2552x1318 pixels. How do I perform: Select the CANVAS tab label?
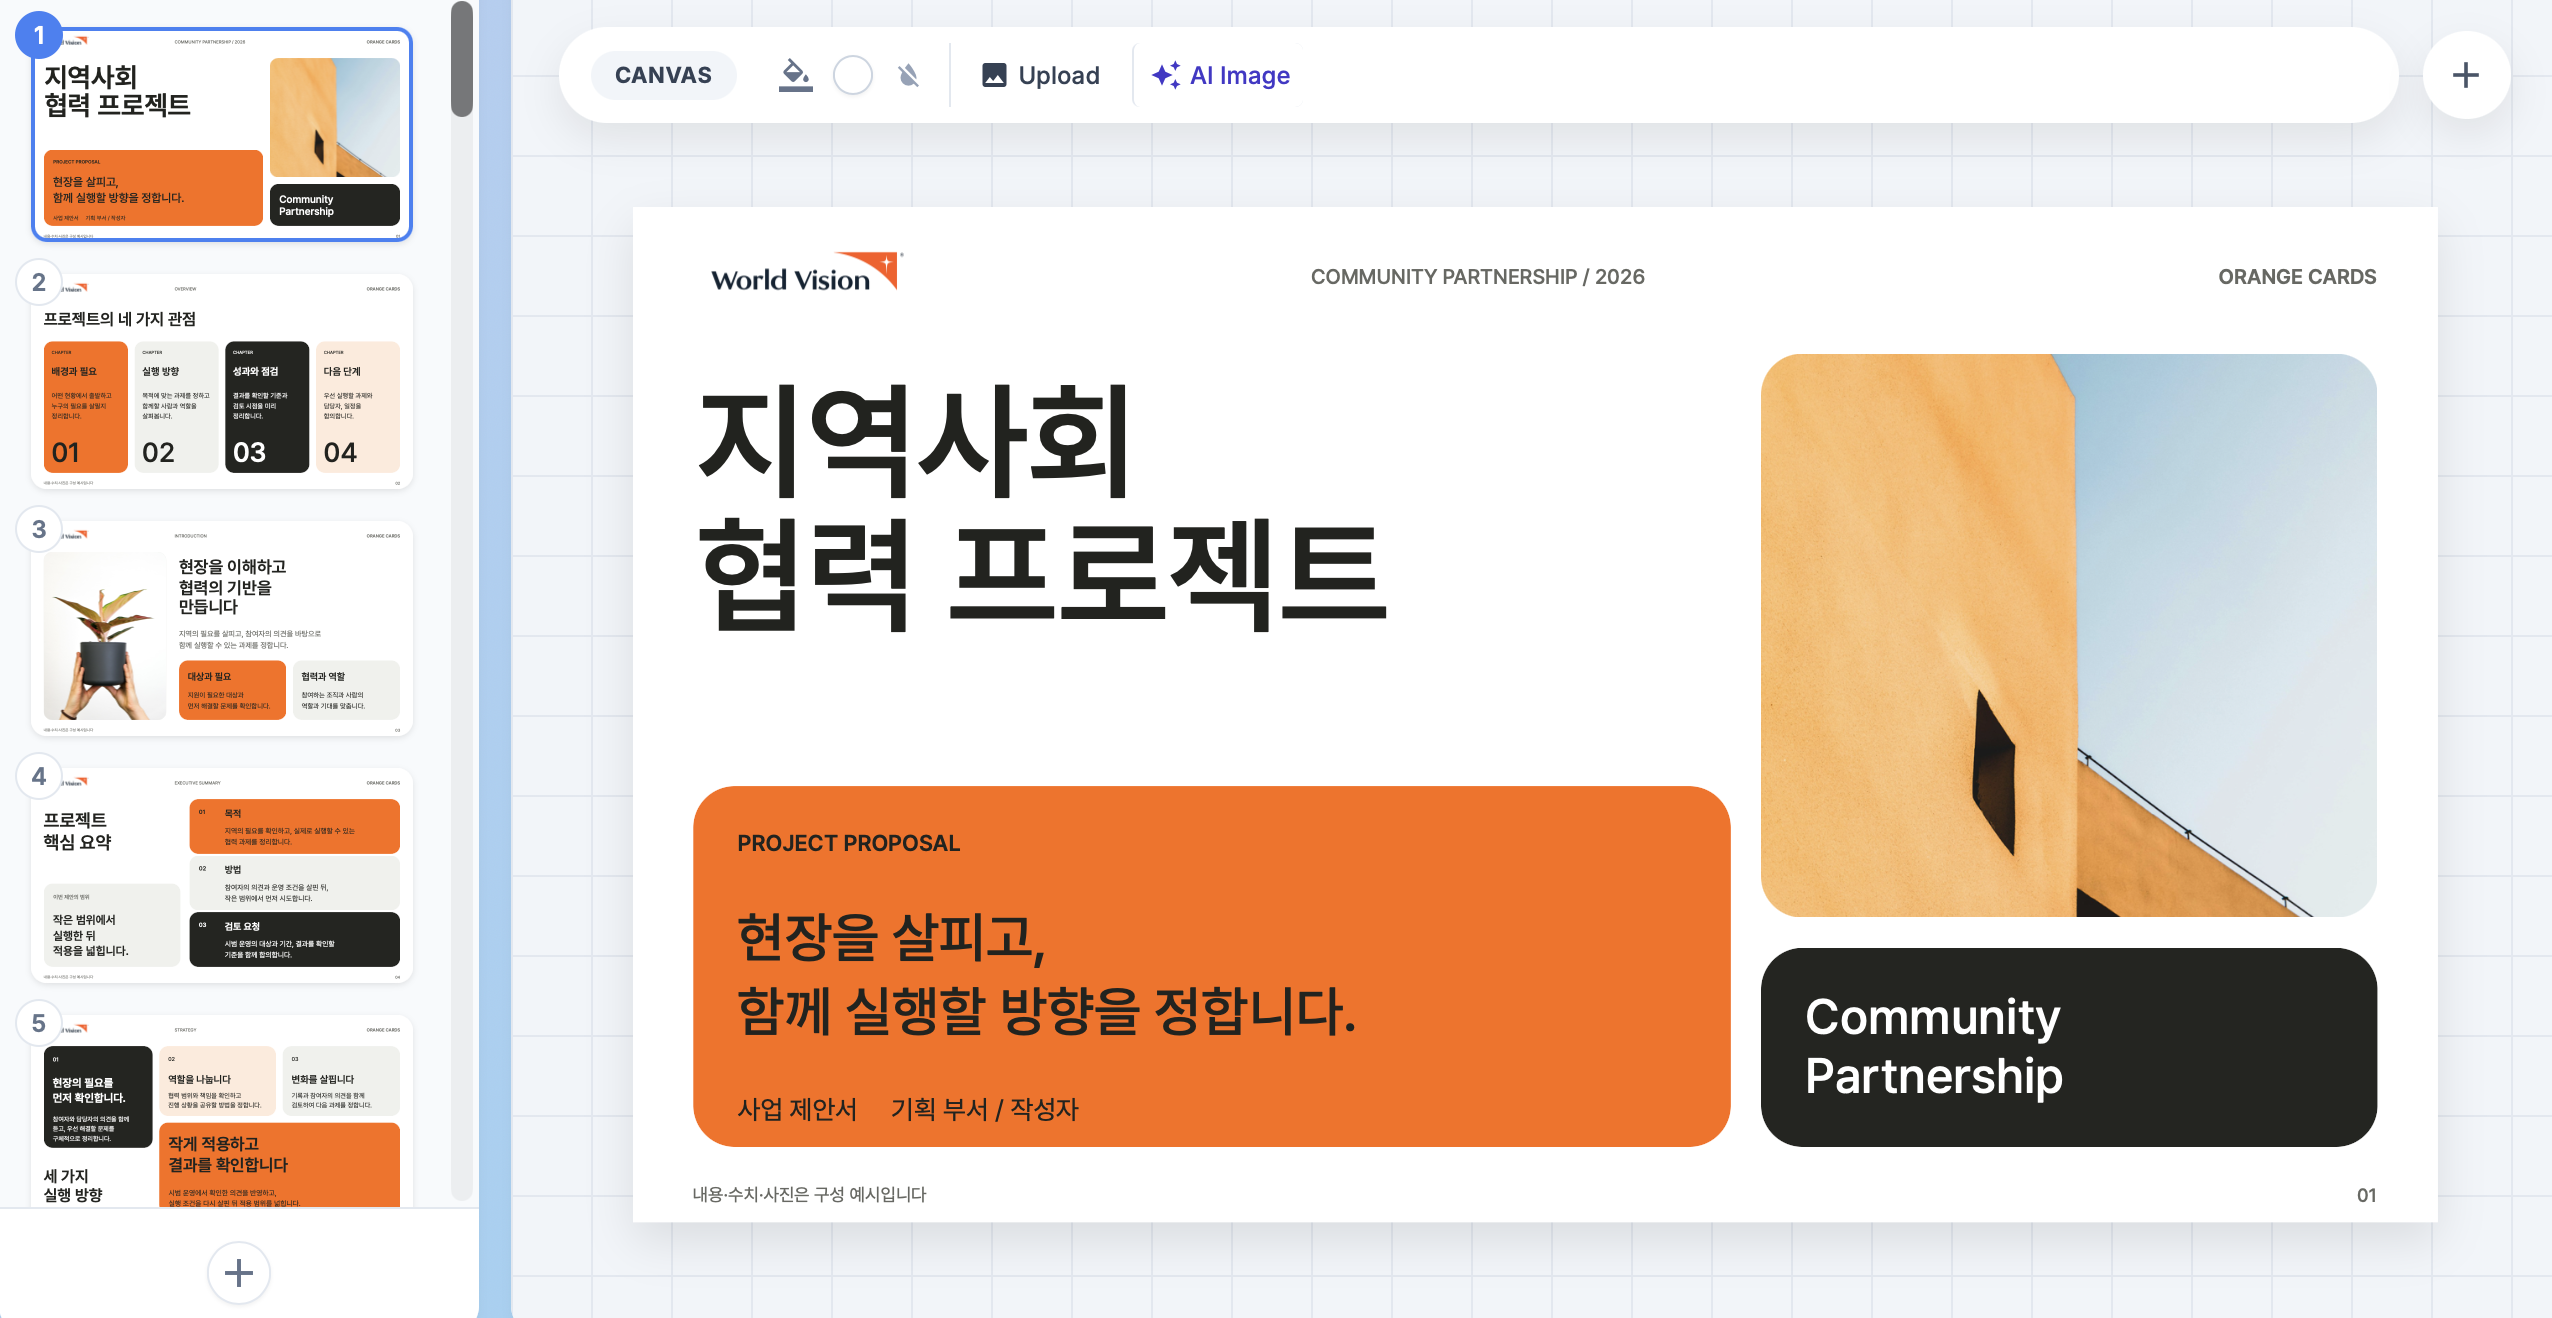(663, 75)
